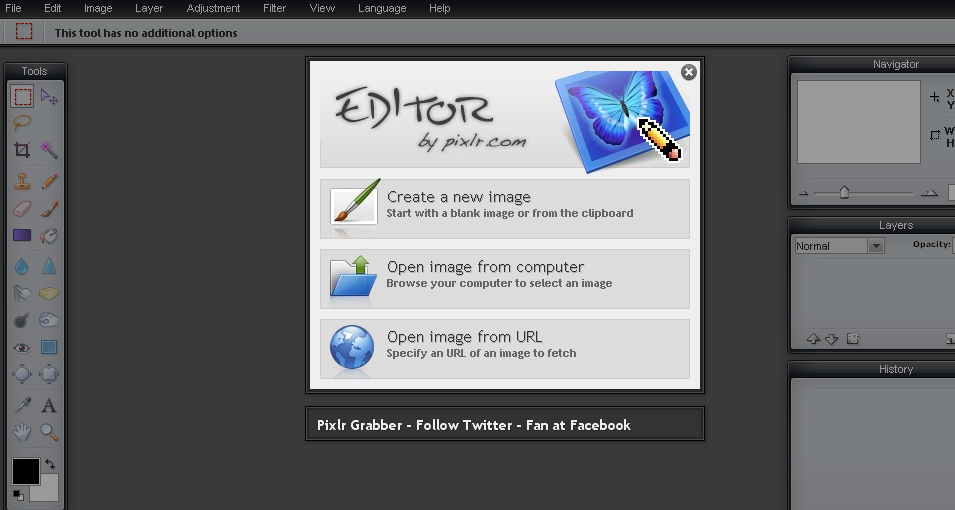
Task: Select the Blur water-drop tool
Action: coord(22,266)
